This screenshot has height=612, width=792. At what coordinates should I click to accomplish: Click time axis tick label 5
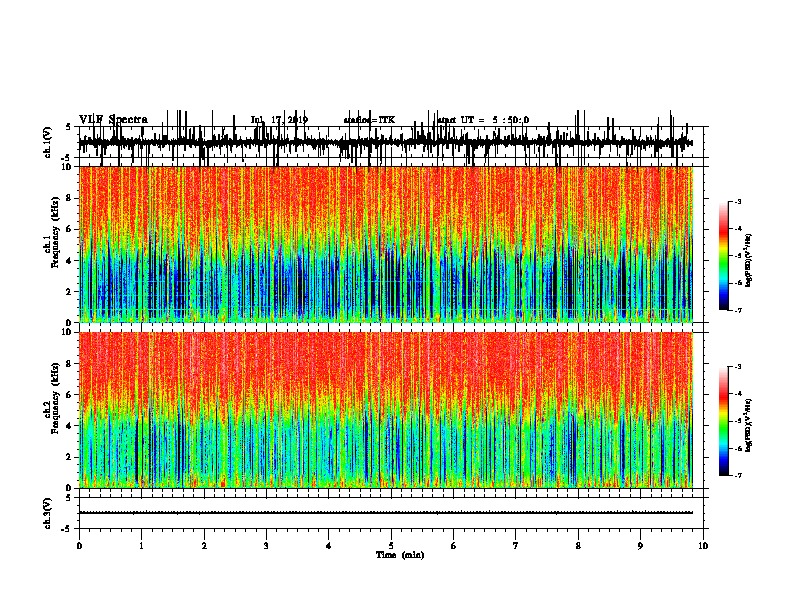click(x=391, y=546)
